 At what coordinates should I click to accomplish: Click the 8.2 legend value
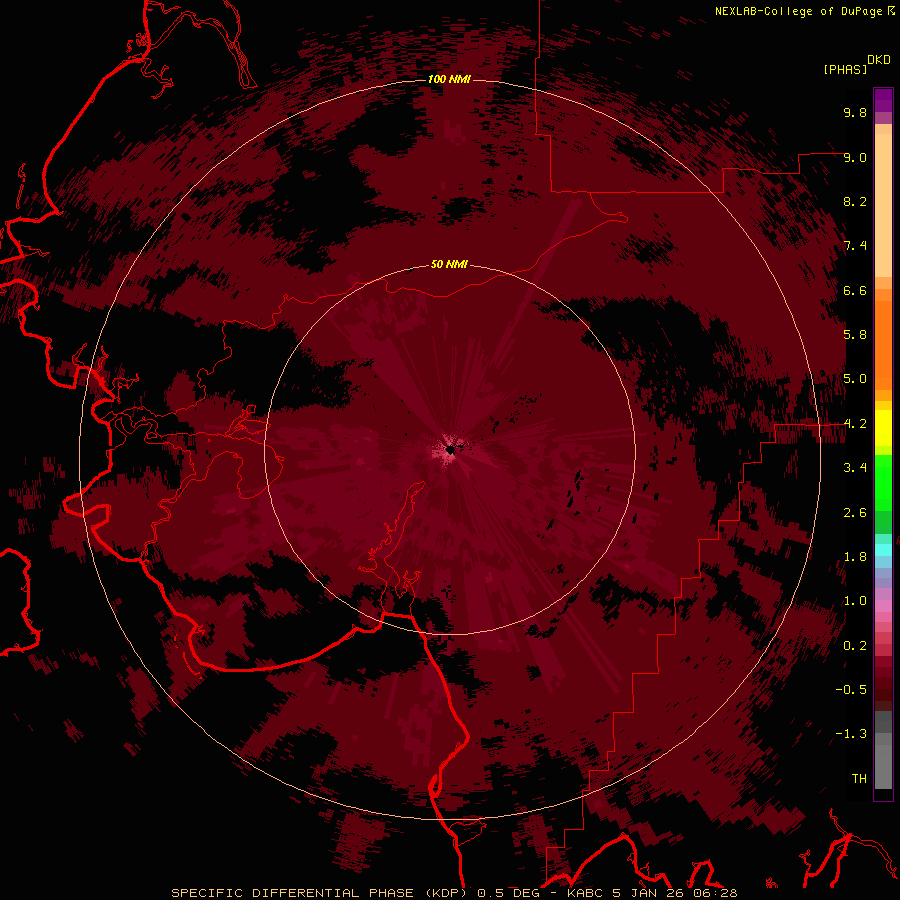point(855,201)
